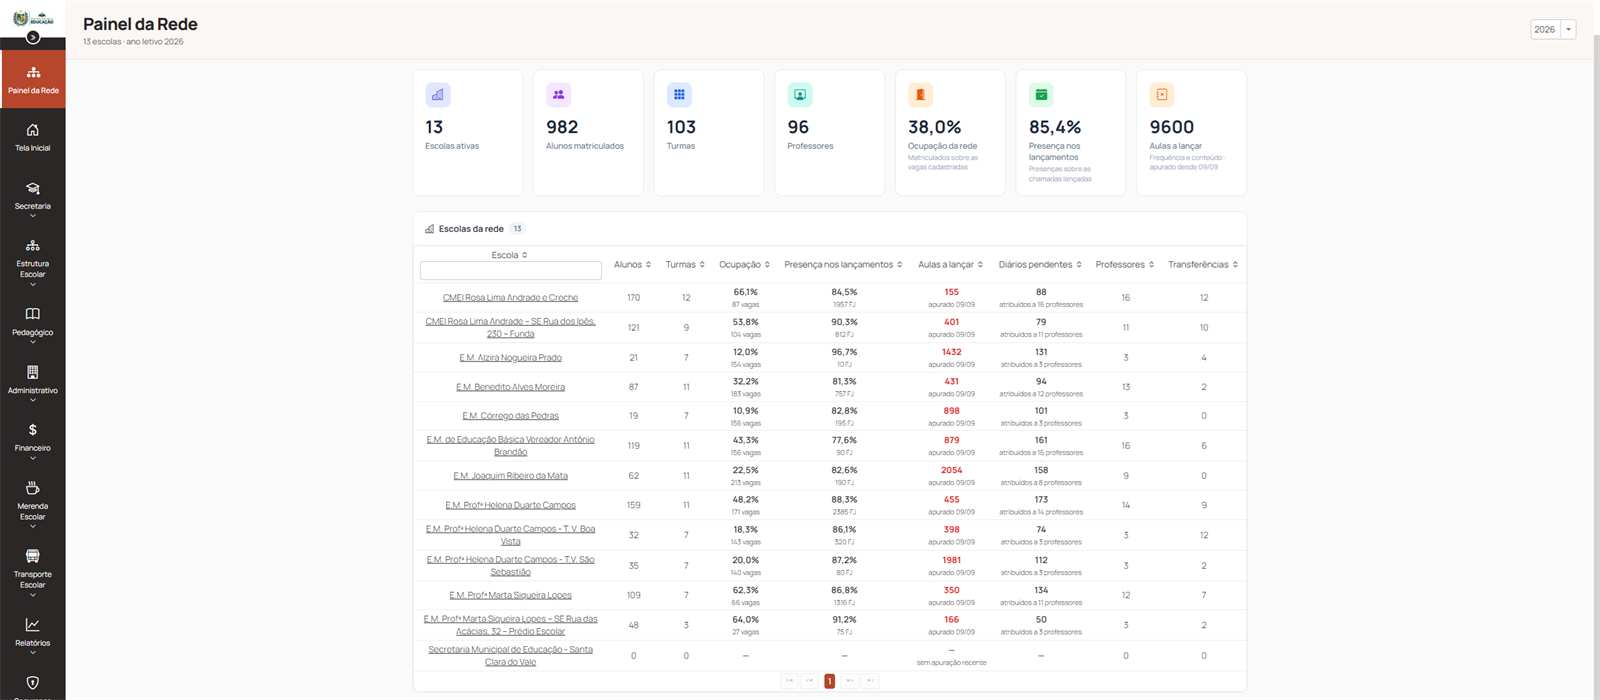
Task: Expand the Merenda Escolar menu chevron
Action: coord(33,527)
